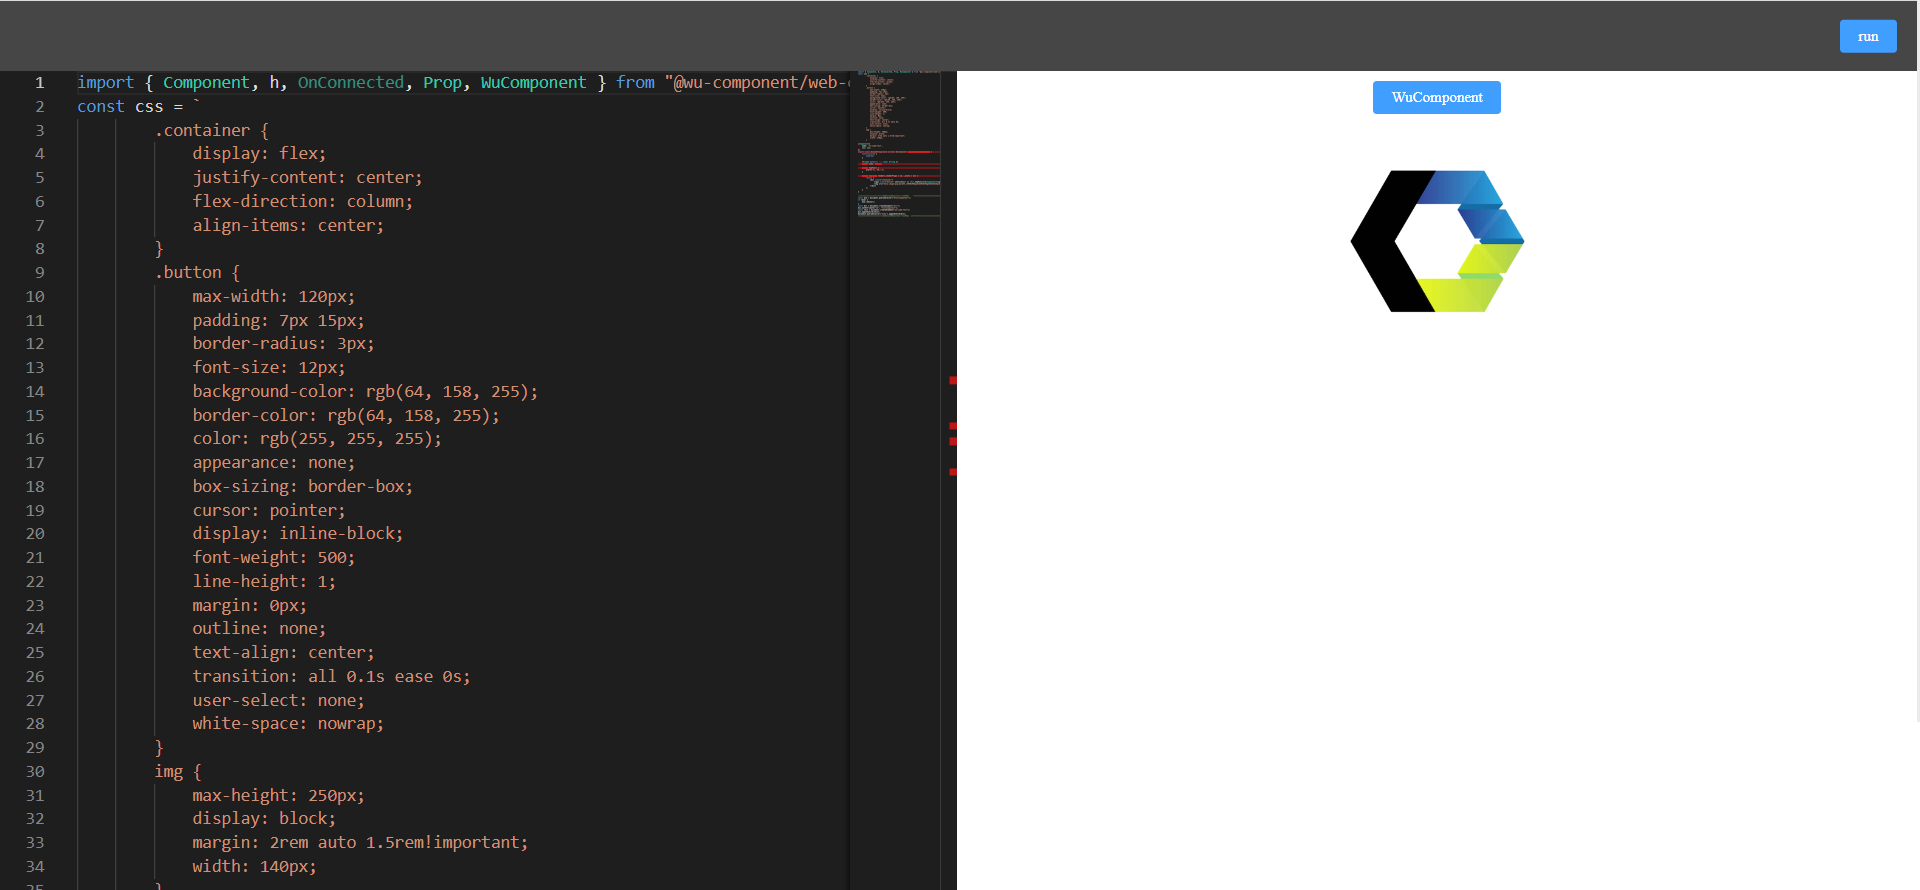Viewport: 1920px width, 890px height.
Task: Click line number 9 in the gutter
Action: (x=40, y=273)
